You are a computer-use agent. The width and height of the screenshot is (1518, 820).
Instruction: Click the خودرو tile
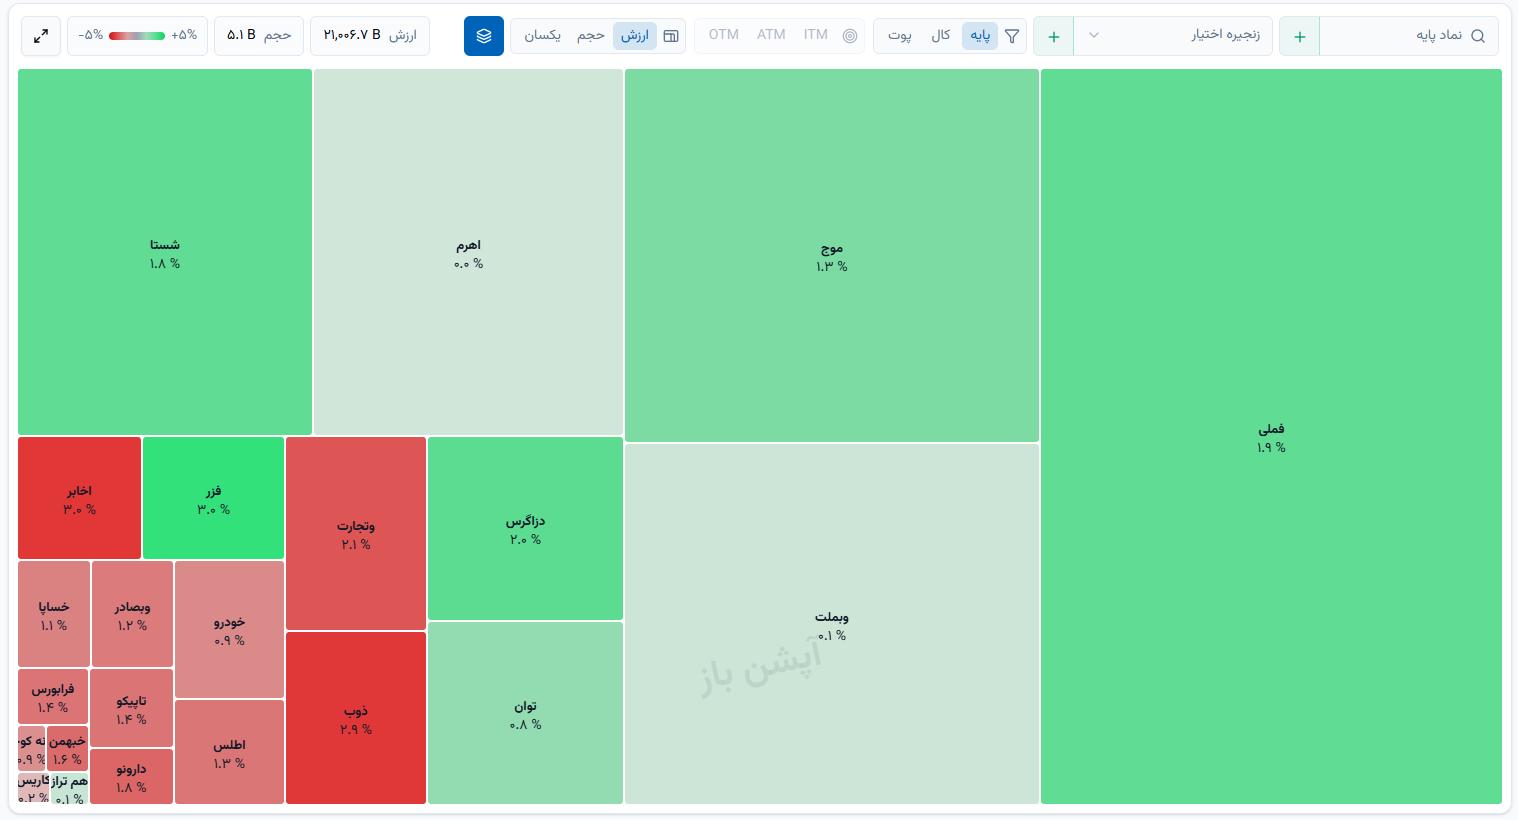point(229,629)
